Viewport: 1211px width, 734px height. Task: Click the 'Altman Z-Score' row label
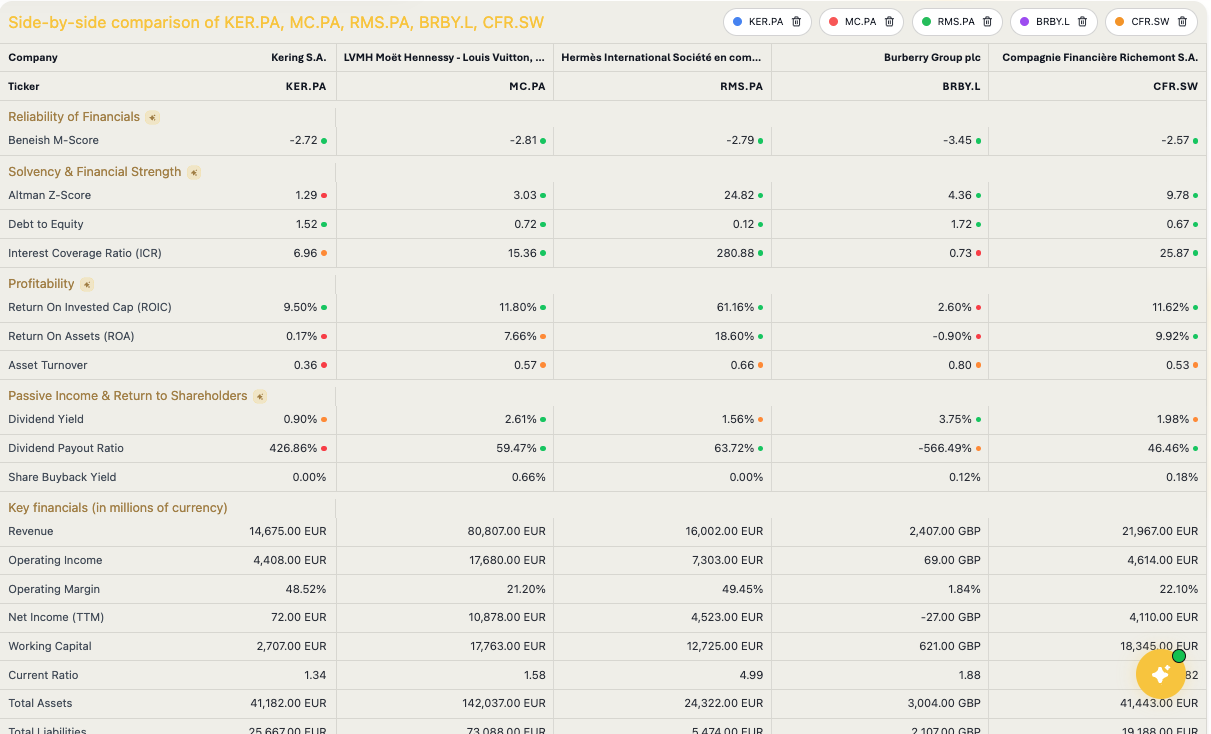tap(49, 195)
